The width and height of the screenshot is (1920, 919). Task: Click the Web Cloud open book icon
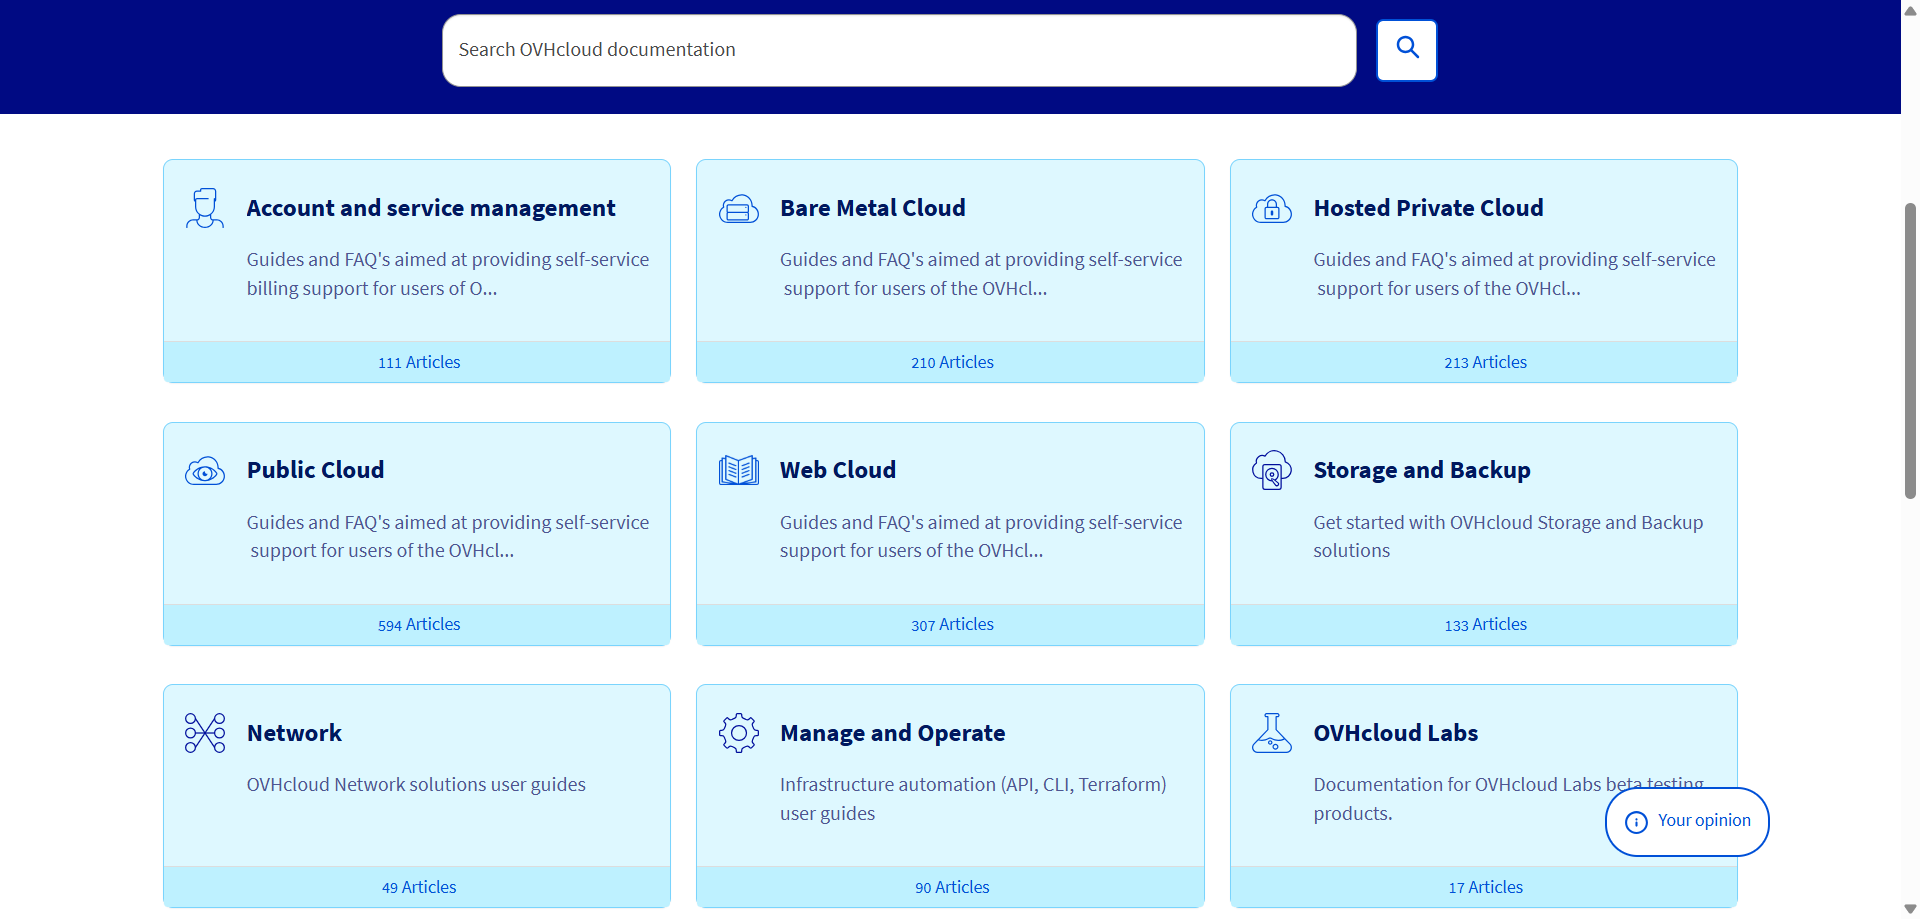(x=738, y=470)
